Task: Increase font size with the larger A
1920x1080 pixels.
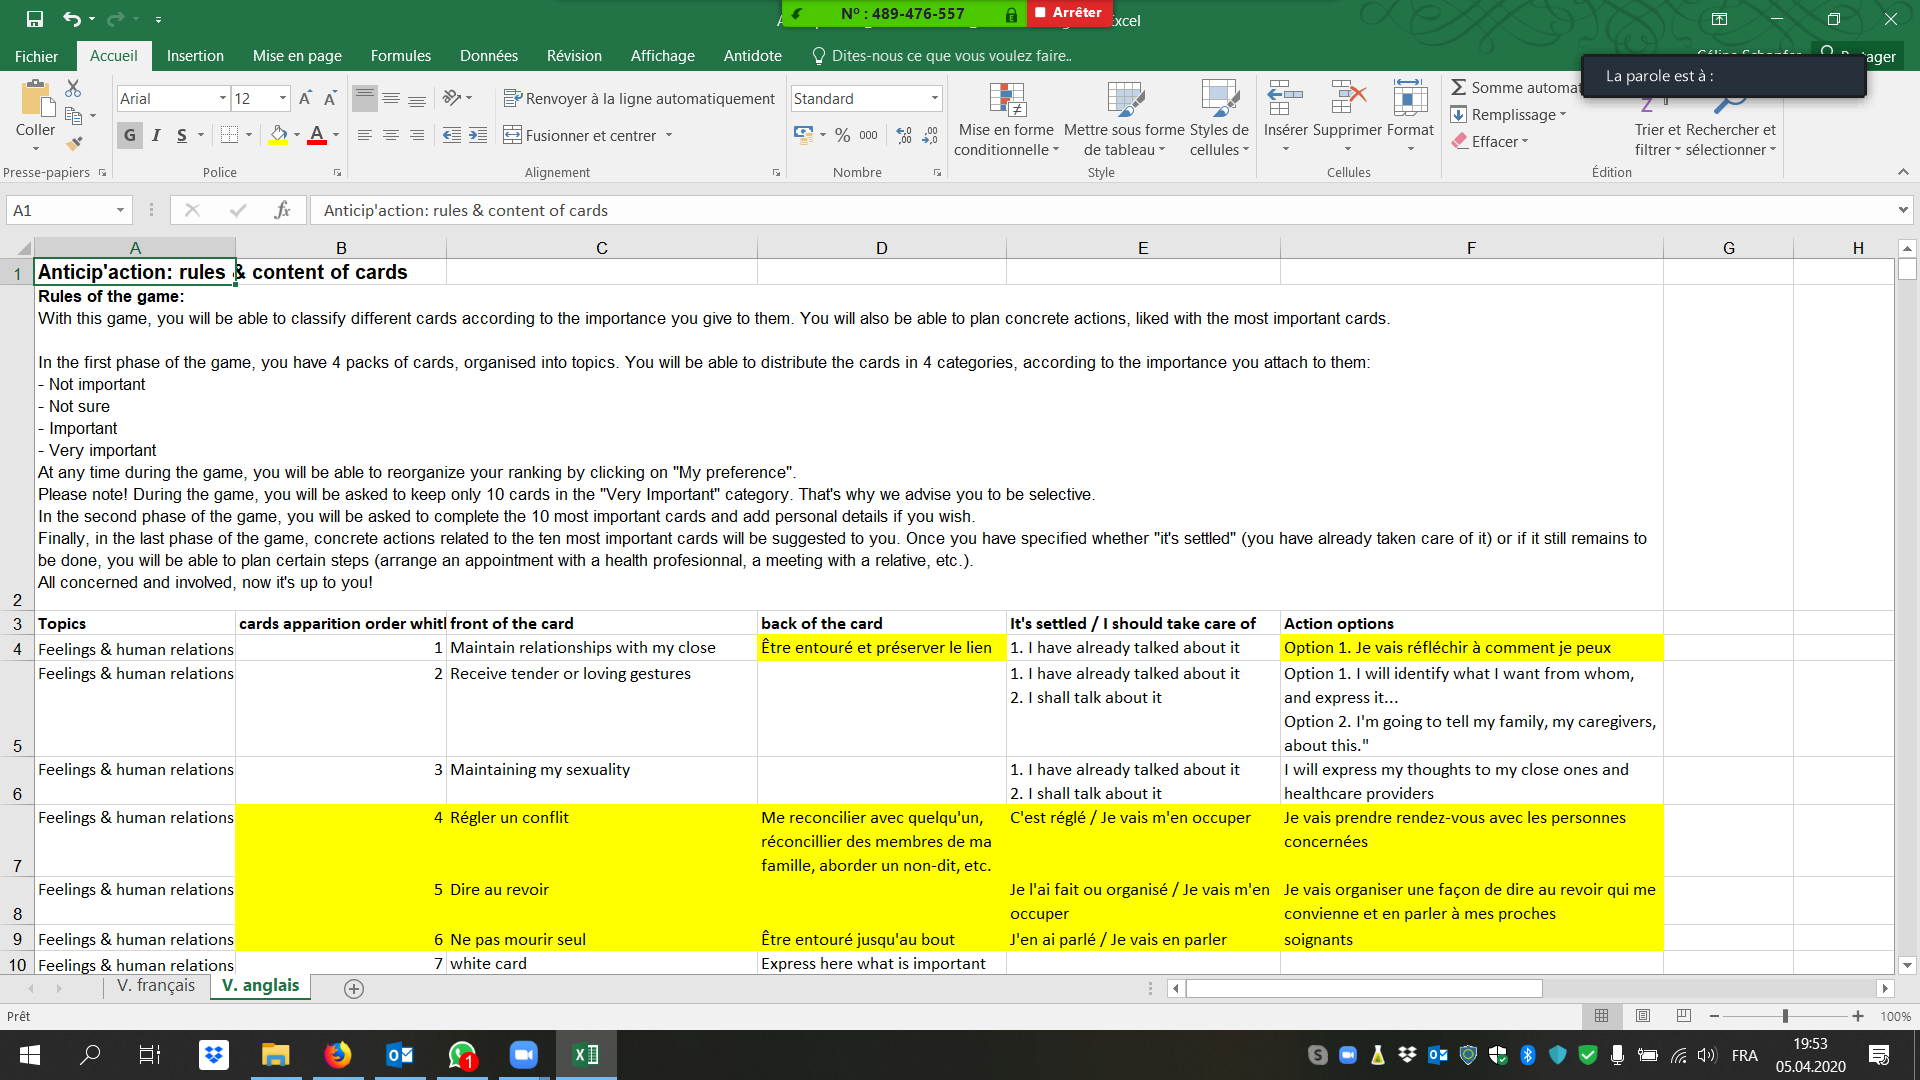Action: pyautogui.click(x=305, y=98)
